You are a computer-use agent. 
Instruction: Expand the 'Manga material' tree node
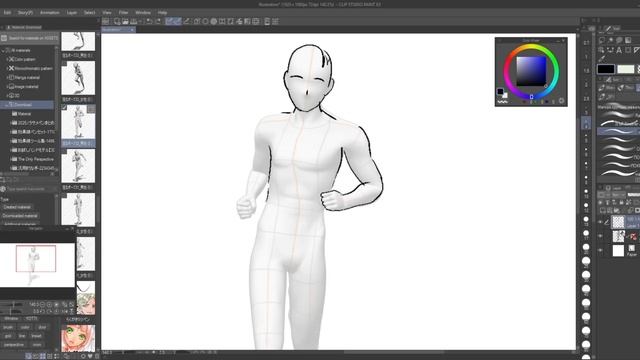pyautogui.click(x=7, y=77)
